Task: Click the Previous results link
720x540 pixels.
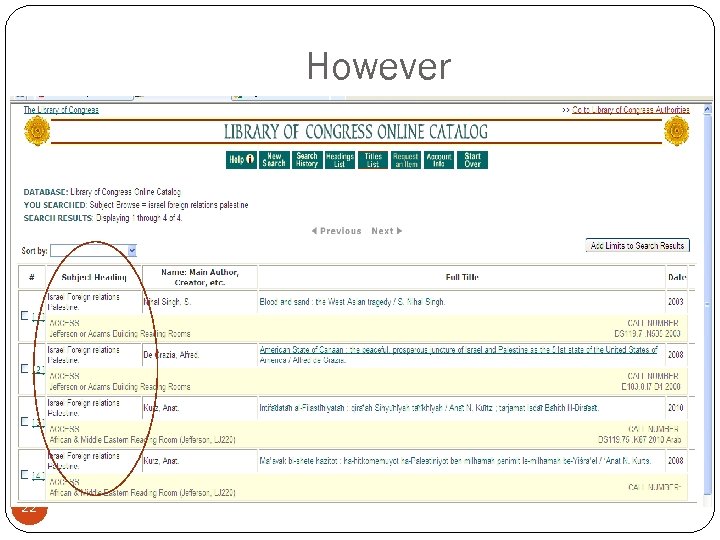Action: (x=336, y=231)
